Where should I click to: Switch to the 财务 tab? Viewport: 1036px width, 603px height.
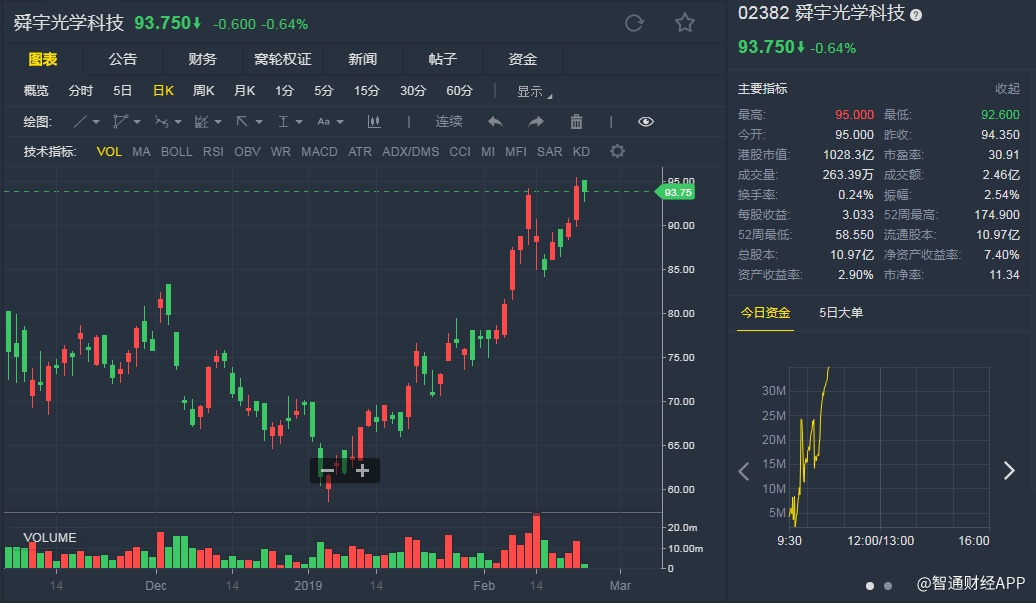(x=202, y=59)
